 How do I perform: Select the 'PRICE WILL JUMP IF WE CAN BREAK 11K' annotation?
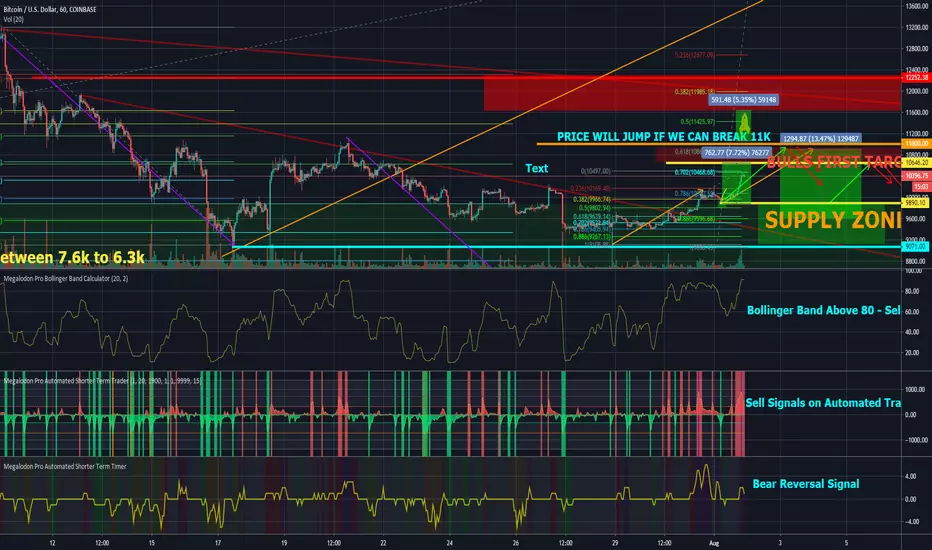(663, 137)
